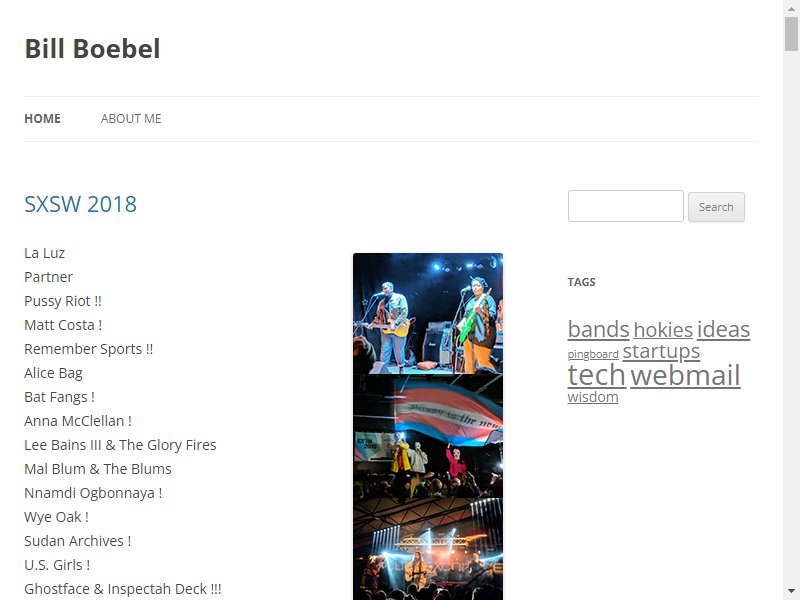
Task: Open the webmail tag
Action: point(685,376)
